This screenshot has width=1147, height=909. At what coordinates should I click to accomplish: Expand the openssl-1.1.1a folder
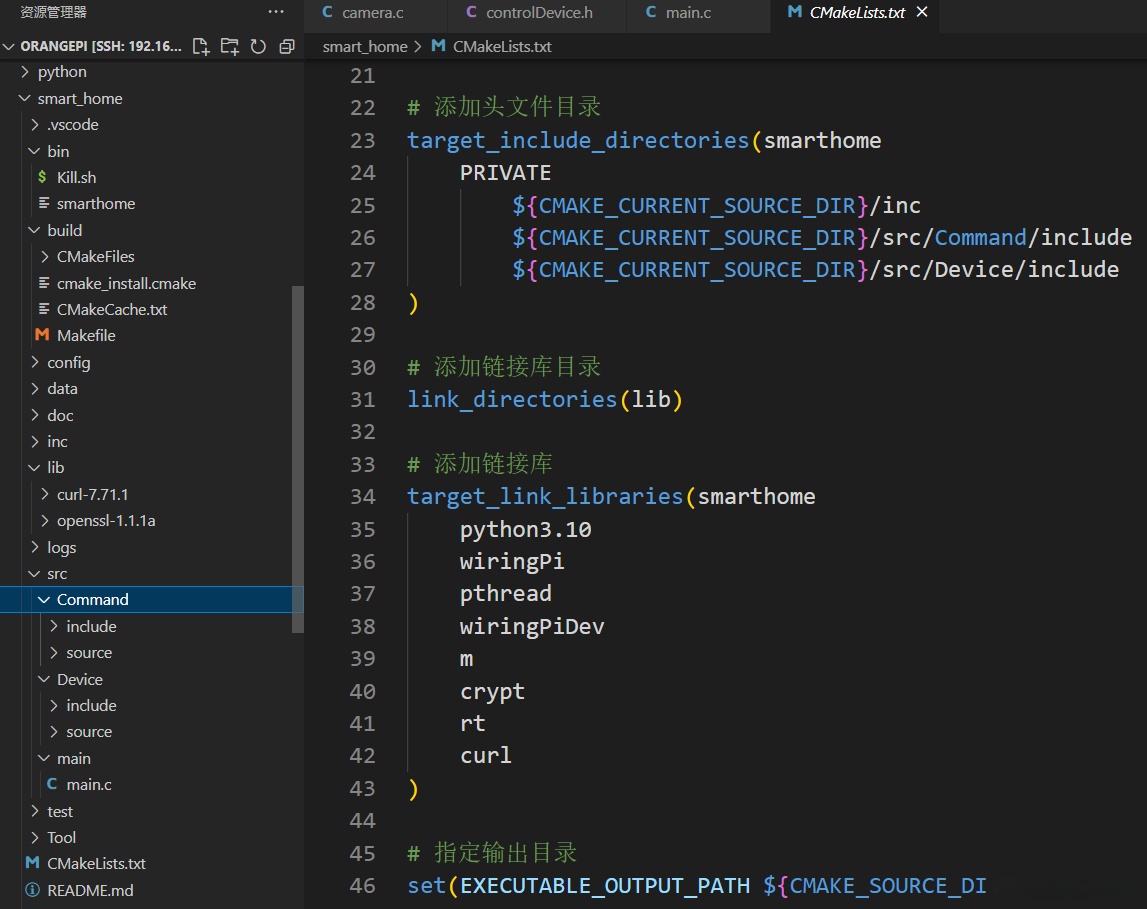click(x=106, y=521)
